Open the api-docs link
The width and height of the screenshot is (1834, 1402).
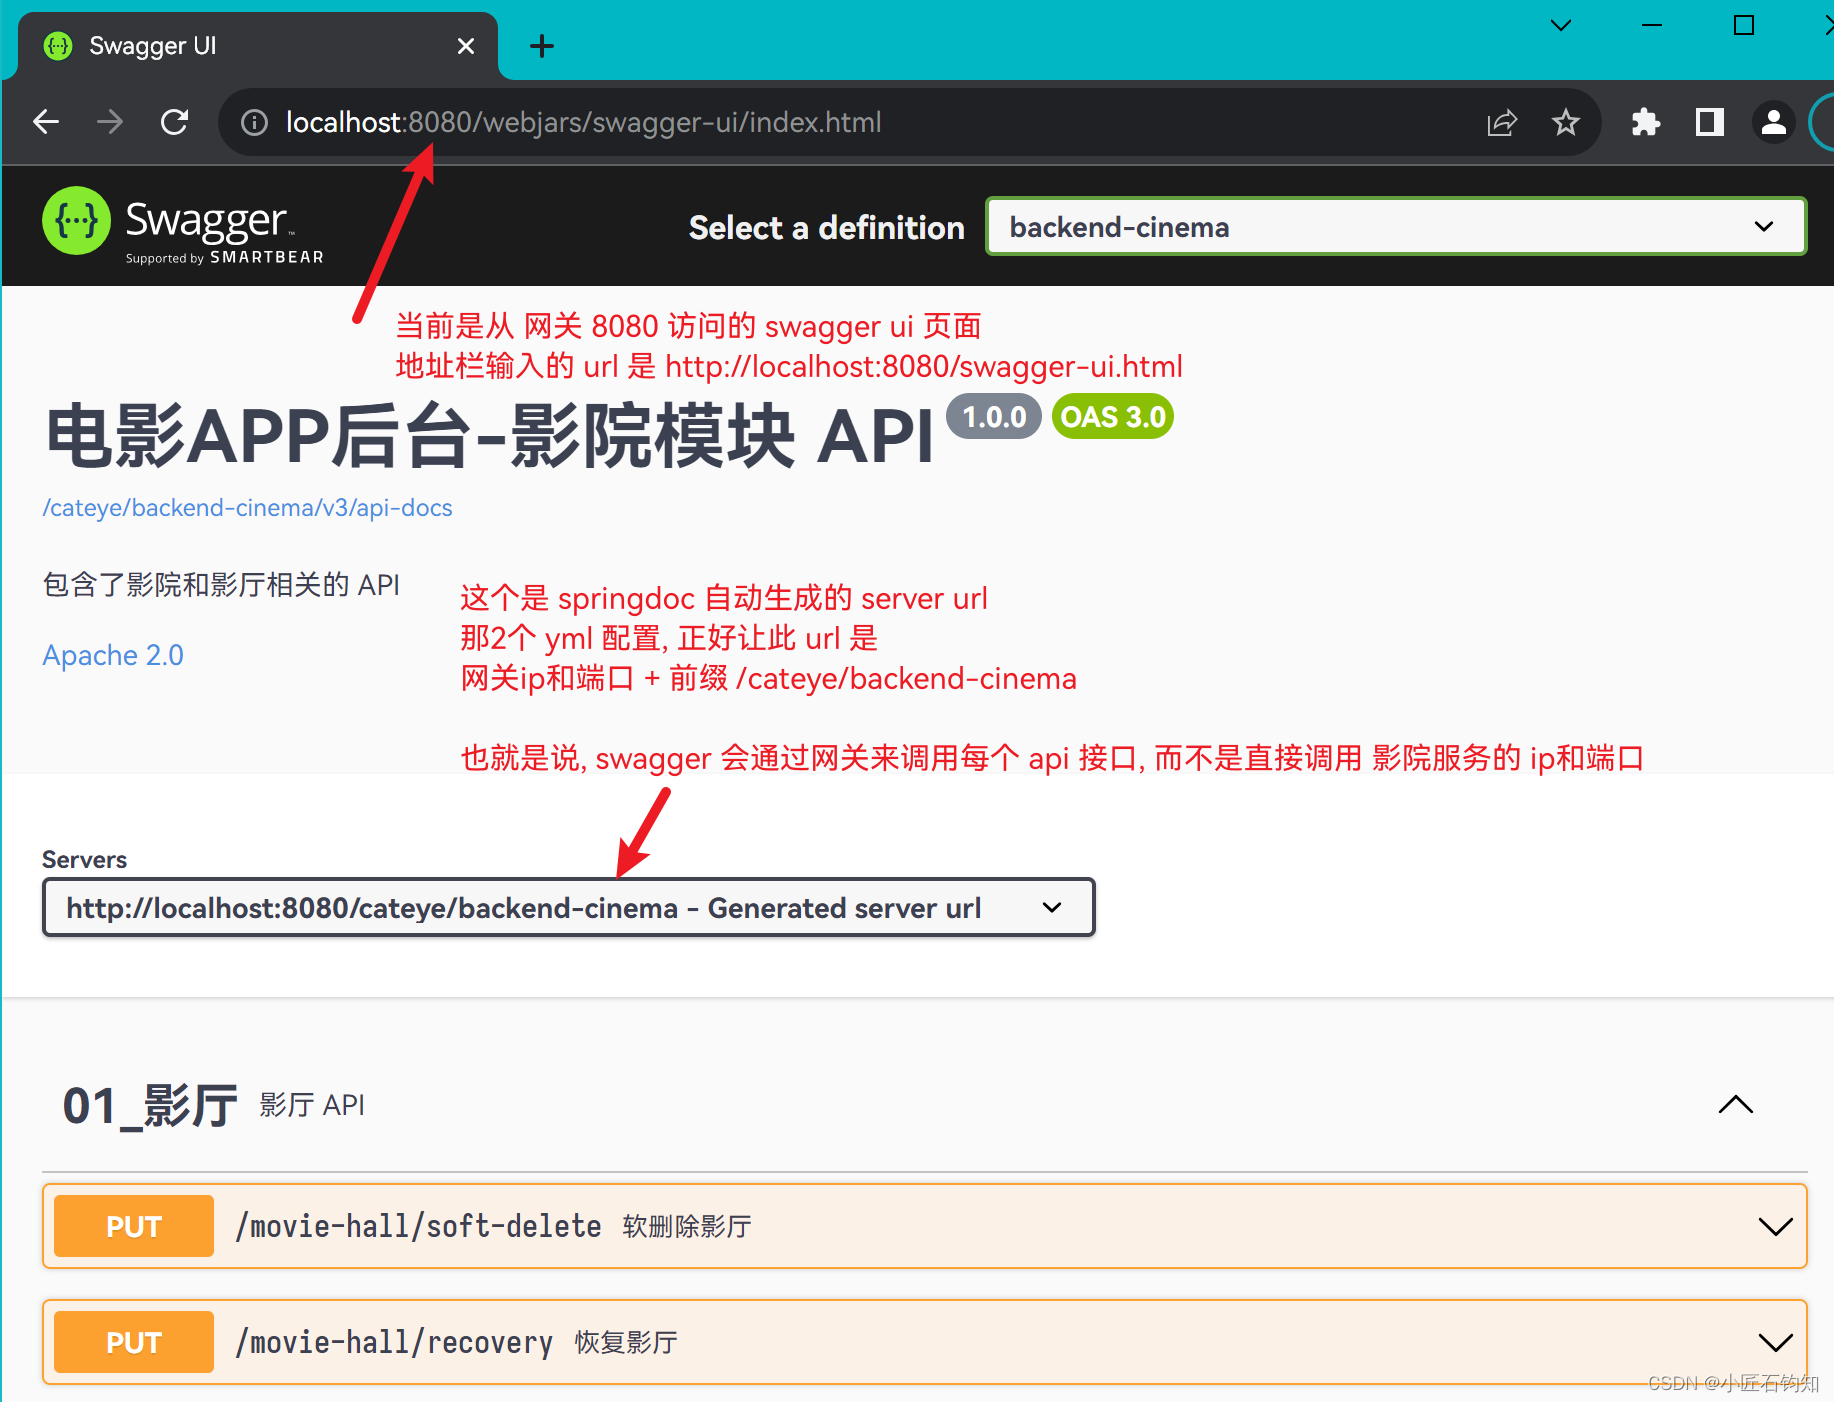[247, 508]
